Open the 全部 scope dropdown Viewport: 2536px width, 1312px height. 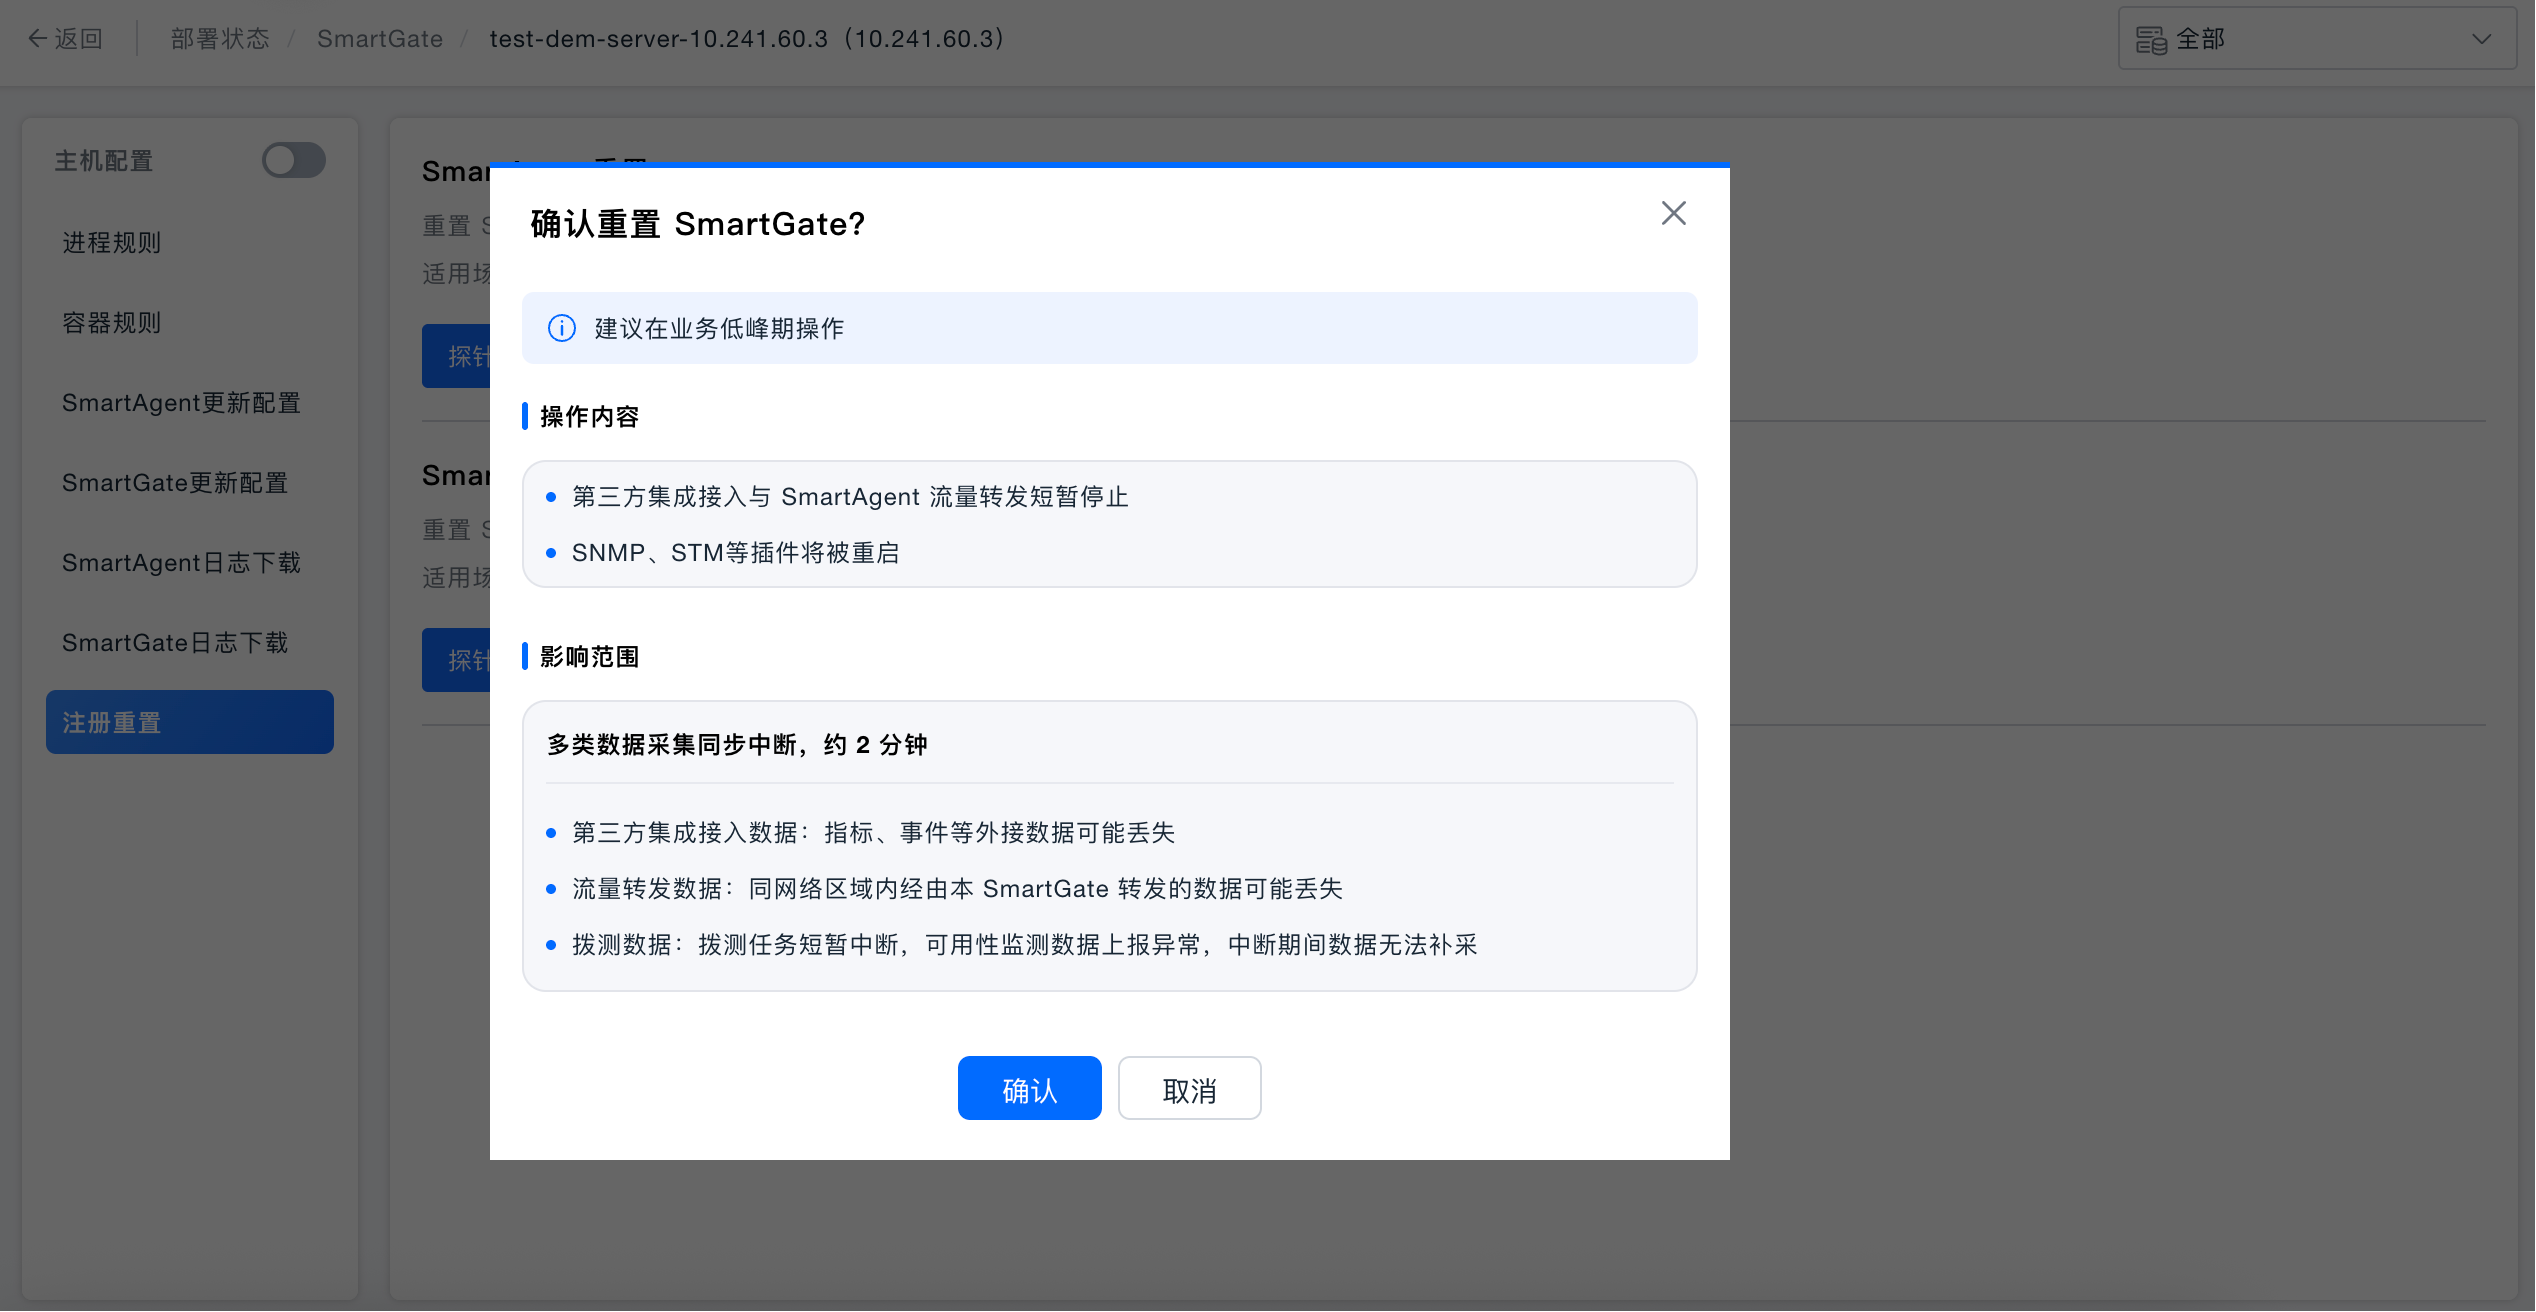(2317, 39)
